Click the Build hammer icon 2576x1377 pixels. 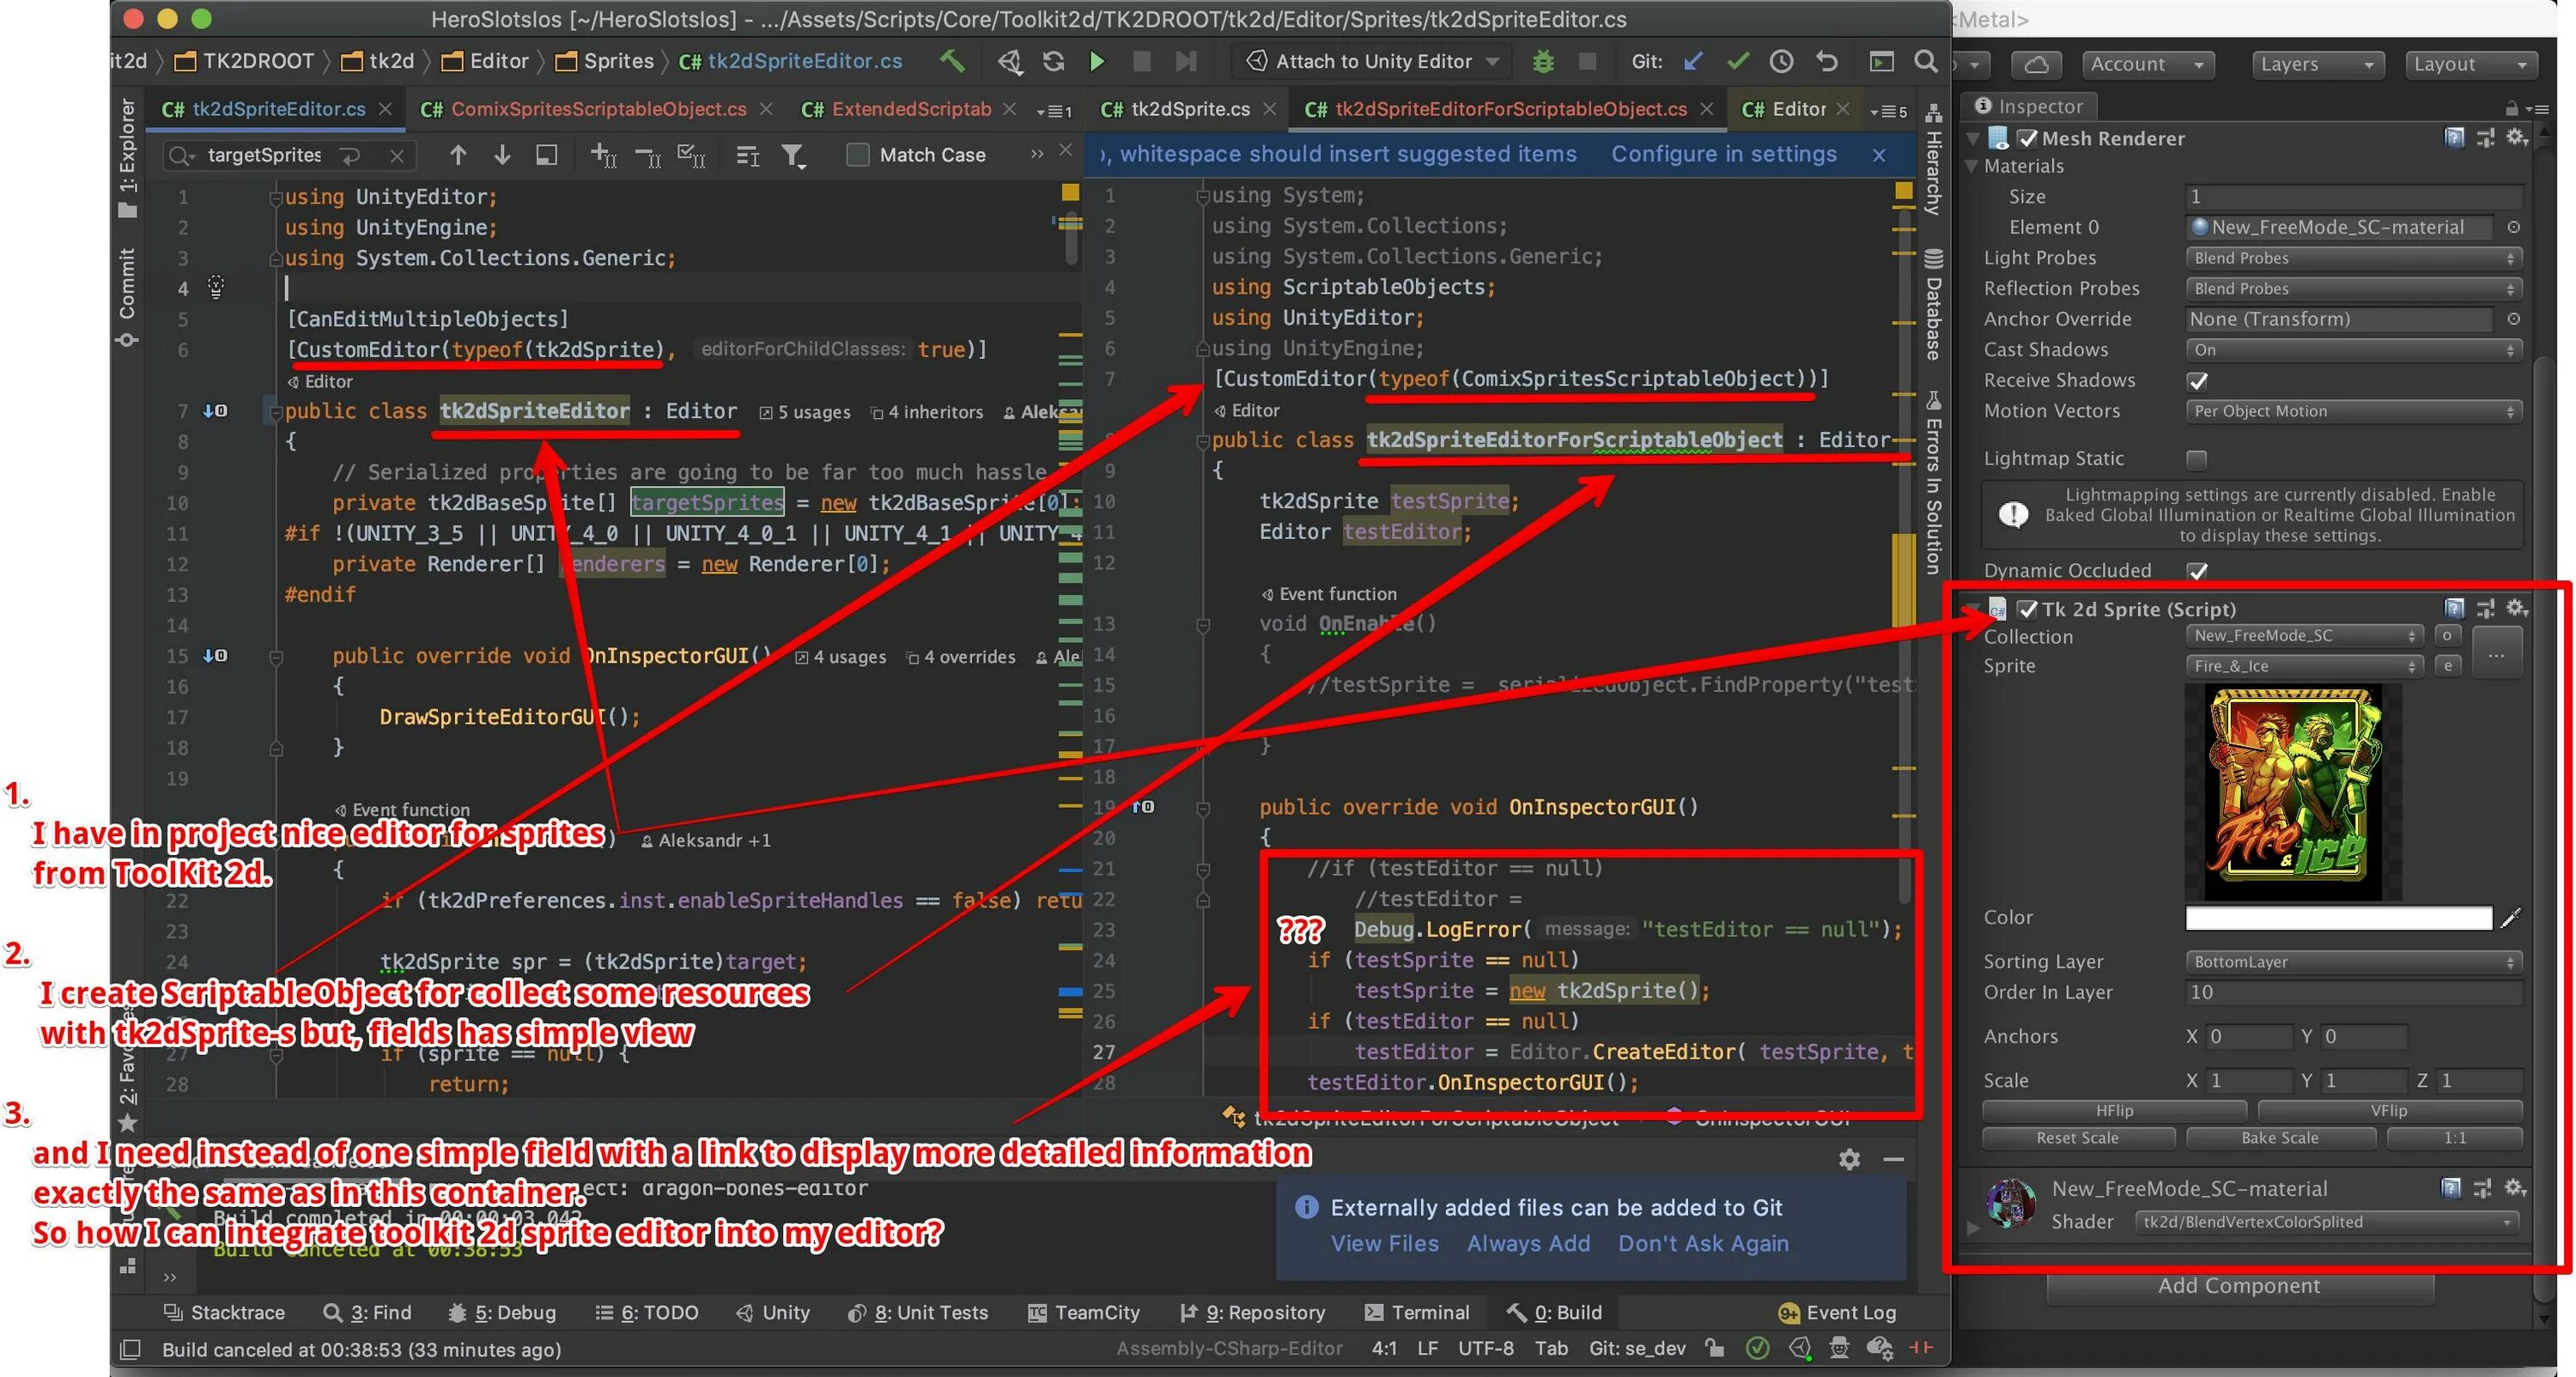952,62
